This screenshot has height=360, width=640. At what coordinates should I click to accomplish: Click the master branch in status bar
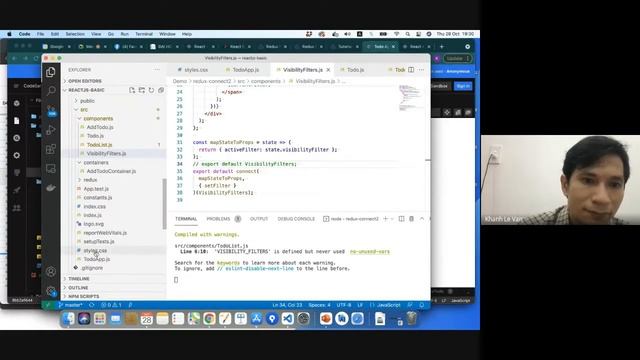pyautogui.click(x=70, y=305)
